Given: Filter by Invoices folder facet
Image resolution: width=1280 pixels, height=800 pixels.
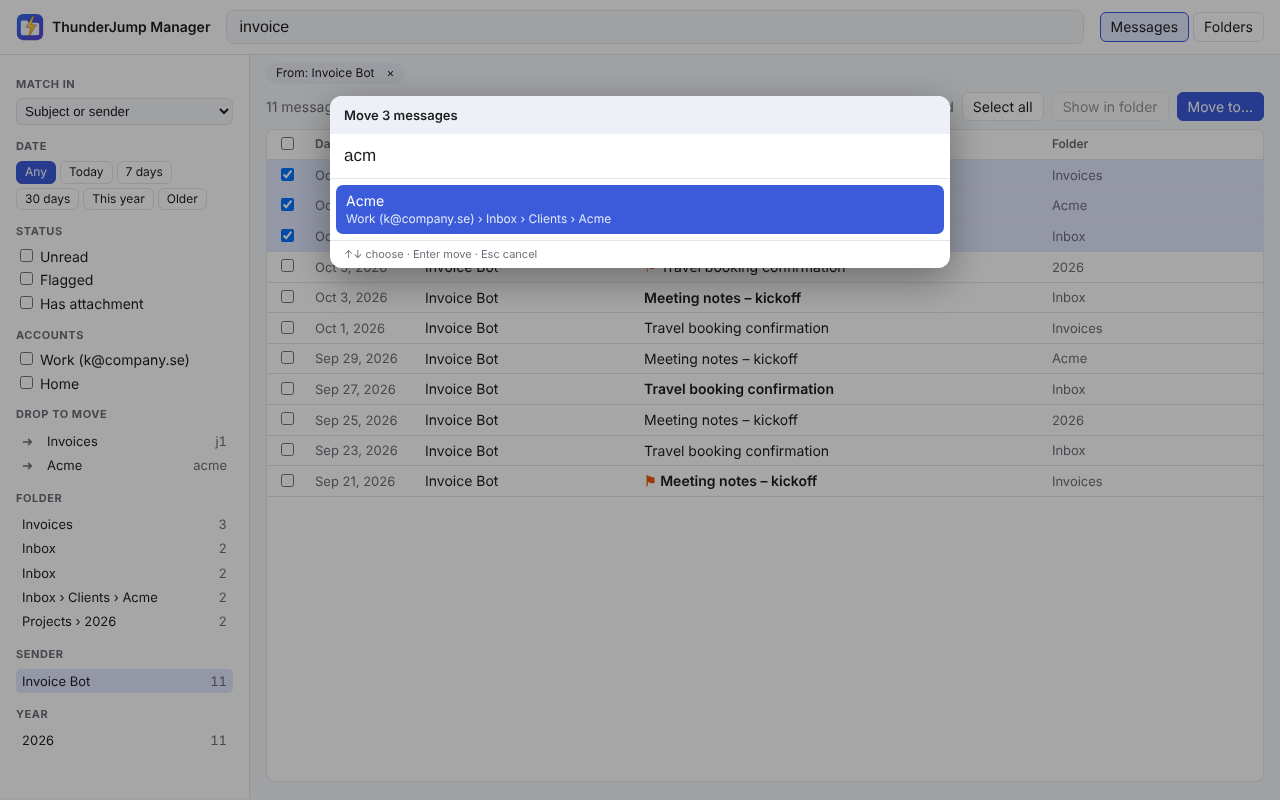Looking at the screenshot, I should [x=124, y=524].
